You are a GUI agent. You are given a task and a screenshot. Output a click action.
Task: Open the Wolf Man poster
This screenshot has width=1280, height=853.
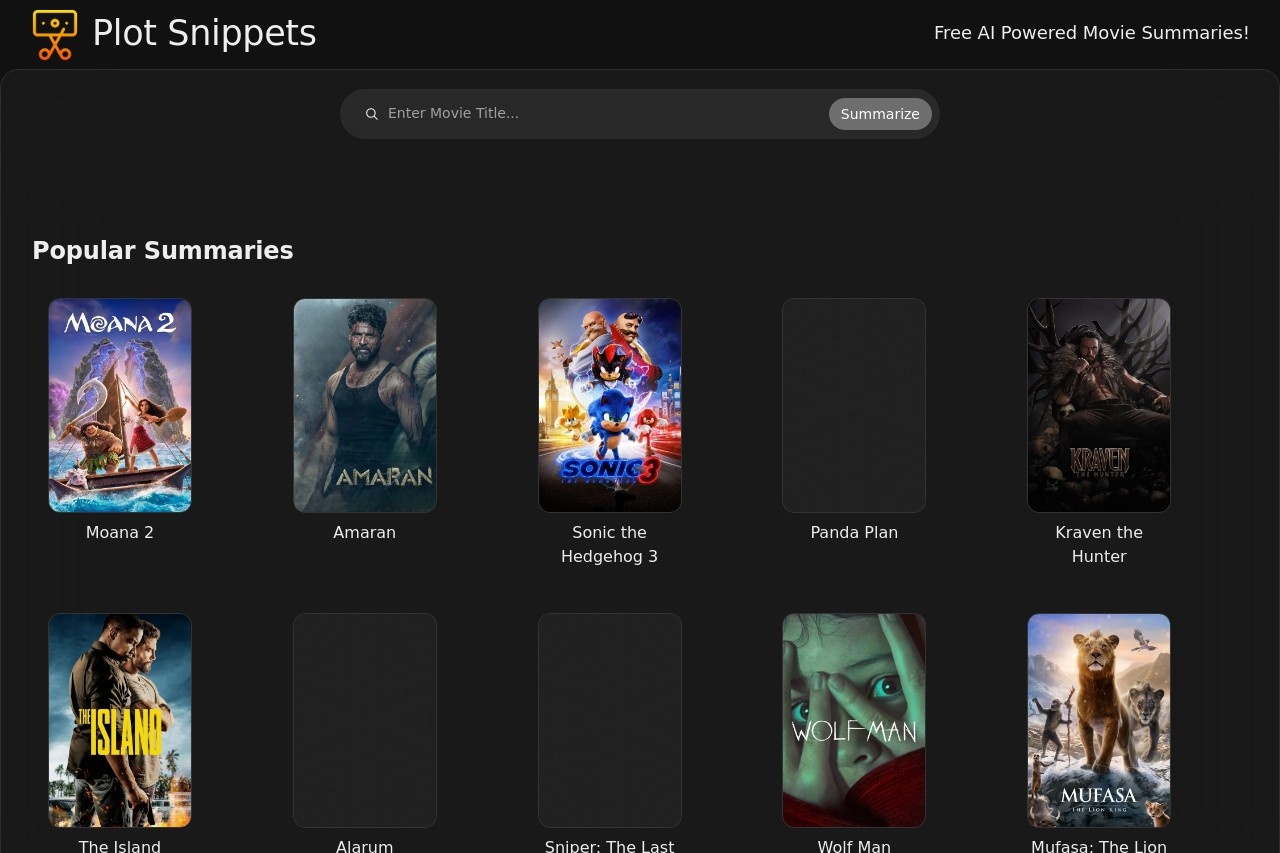coord(854,720)
